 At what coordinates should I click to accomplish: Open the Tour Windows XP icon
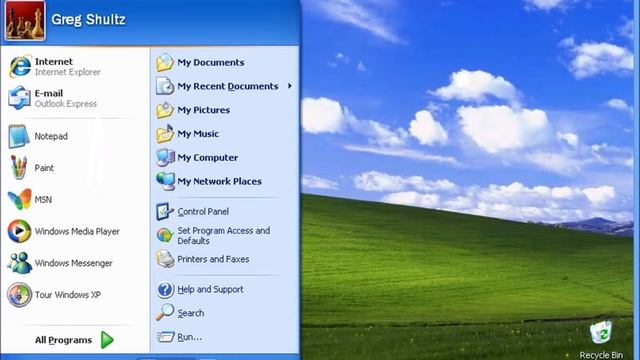coord(19,295)
